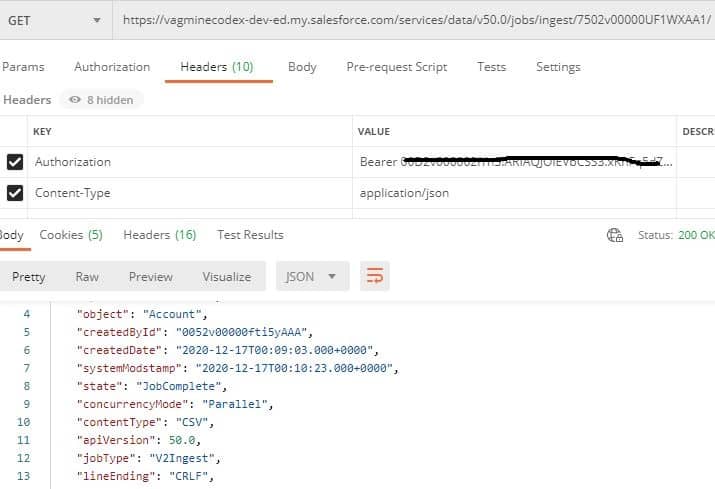The image size is (715, 489).
Task: Click the "apiVersion": 50.0 line
Action: tap(139, 440)
